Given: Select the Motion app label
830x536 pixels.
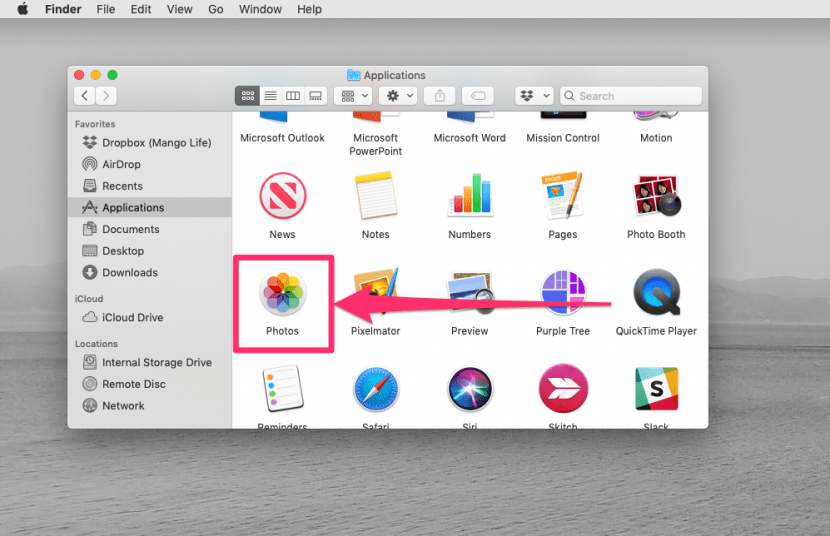Looking at the screenshot, I should click(x=656, y=138).
